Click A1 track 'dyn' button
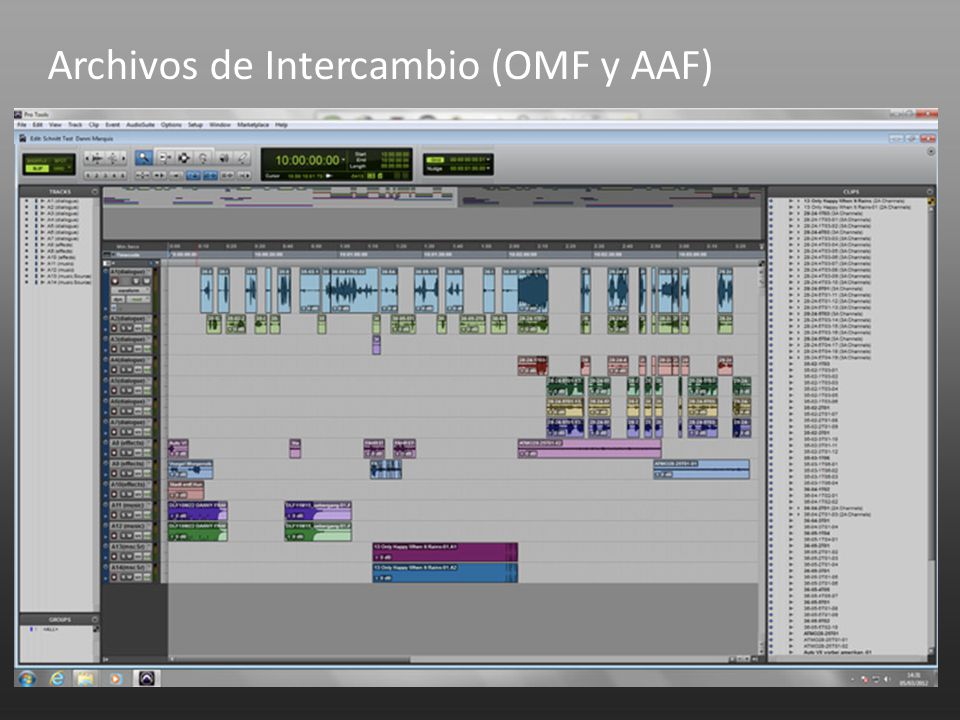Image resolution: width=960 pixels, height=720 pixels. (118, 299)
